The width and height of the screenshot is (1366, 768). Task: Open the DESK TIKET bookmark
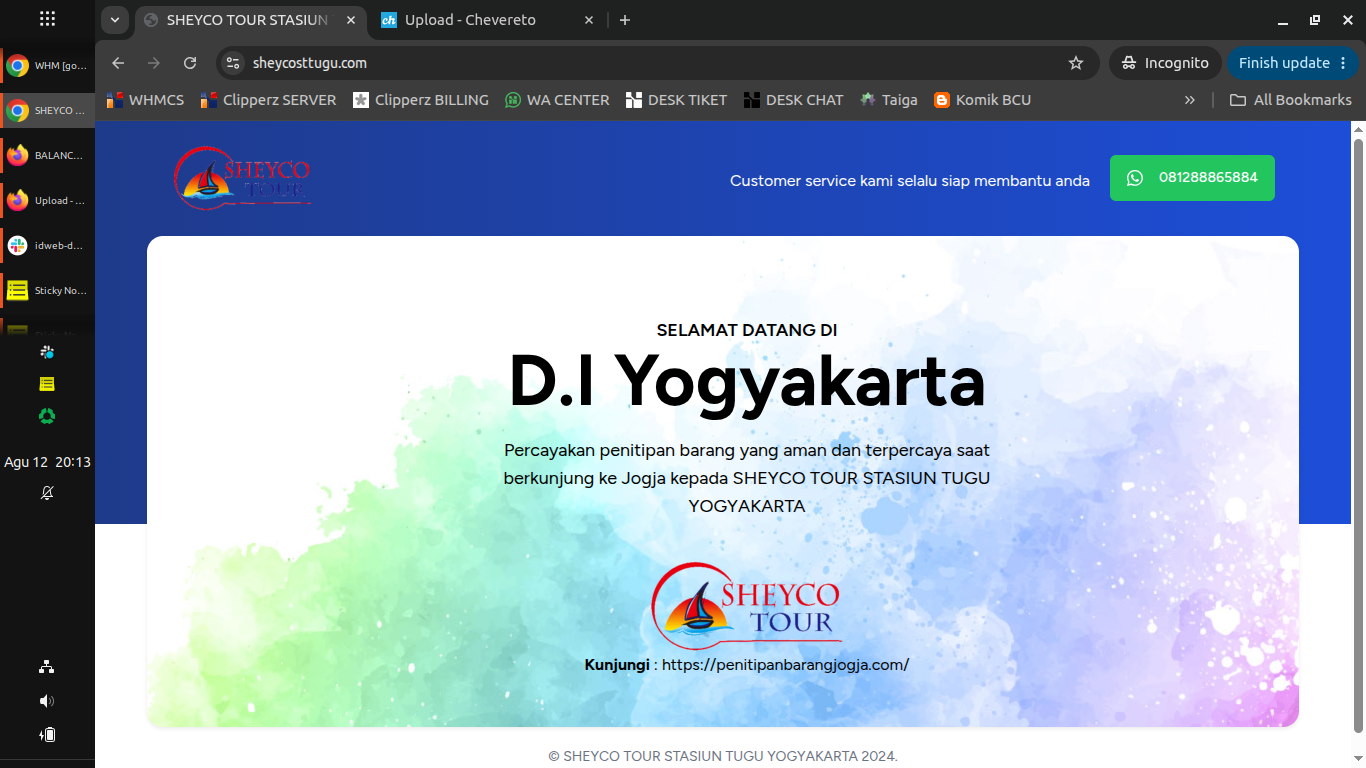[x=676, y=100]
